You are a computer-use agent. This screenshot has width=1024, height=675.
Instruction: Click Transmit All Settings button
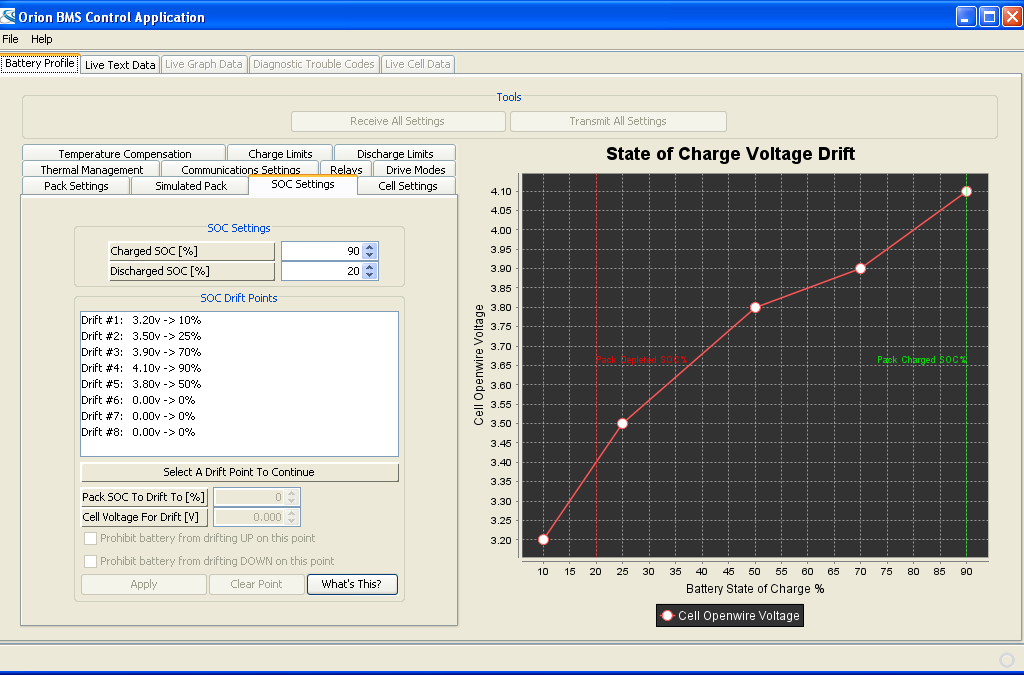pos(618,121)
